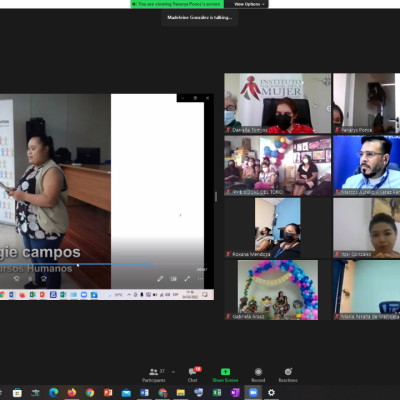Click the pencil edit icon in video player
The width and height of the screenshot is (400, 400).
tap(160, 279)
